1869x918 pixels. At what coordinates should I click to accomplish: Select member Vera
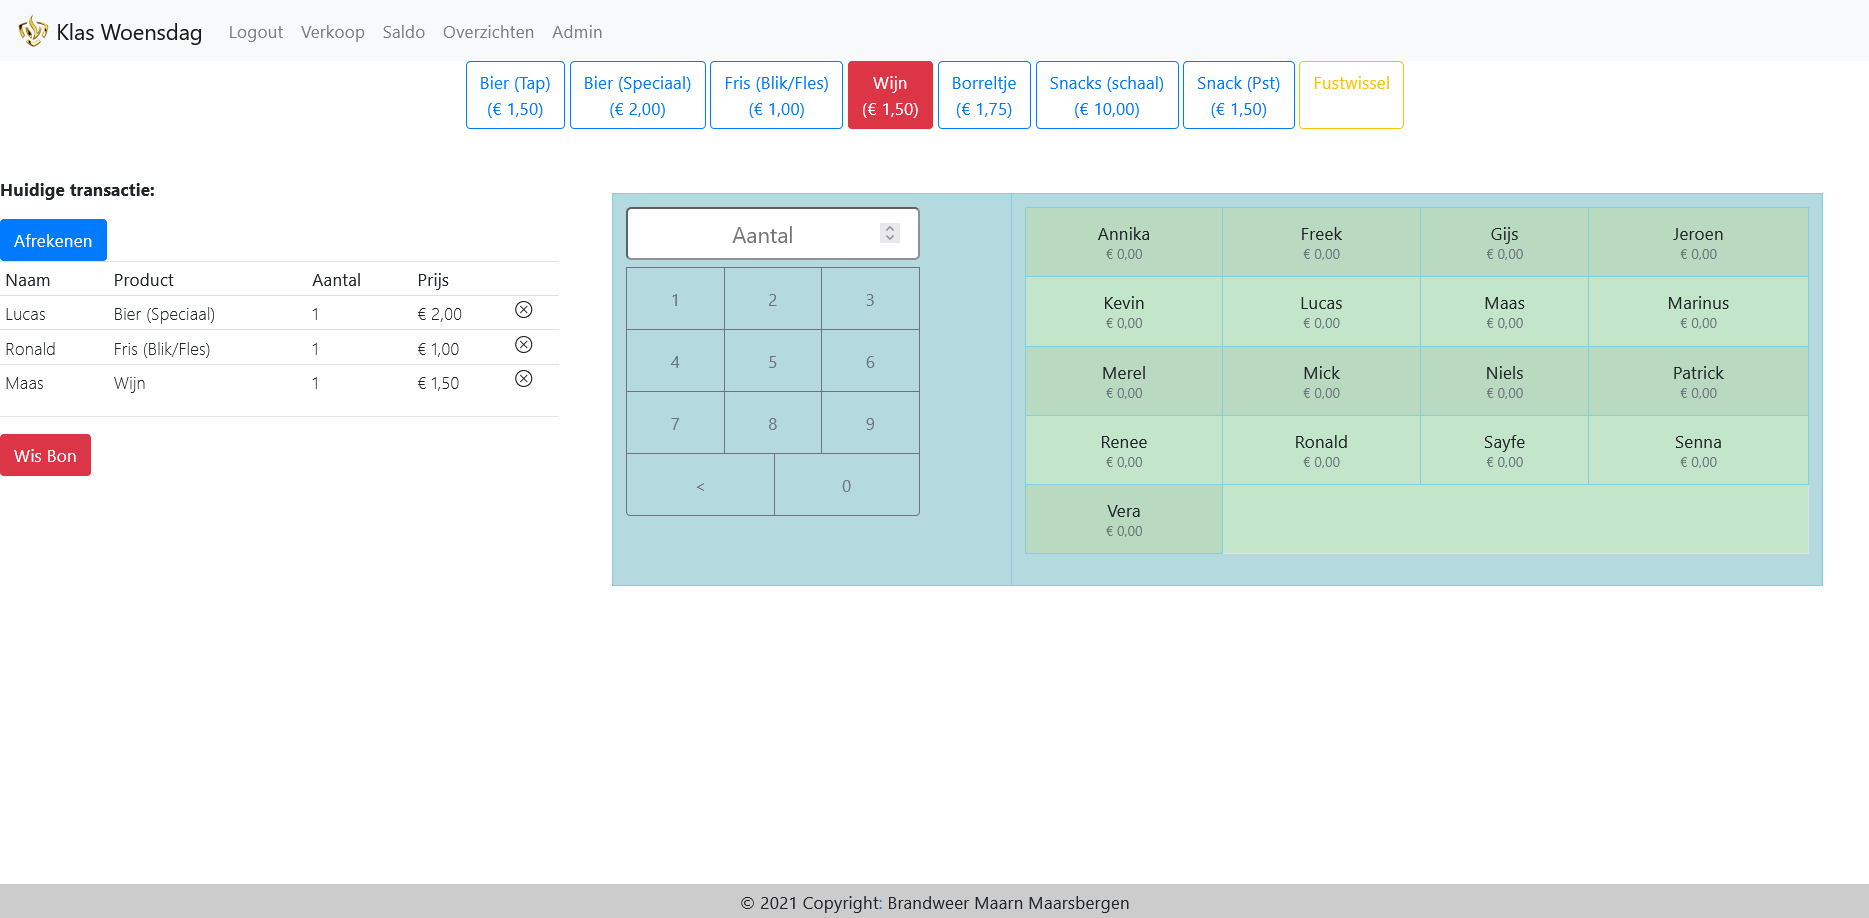click(x=1123, y=519)
